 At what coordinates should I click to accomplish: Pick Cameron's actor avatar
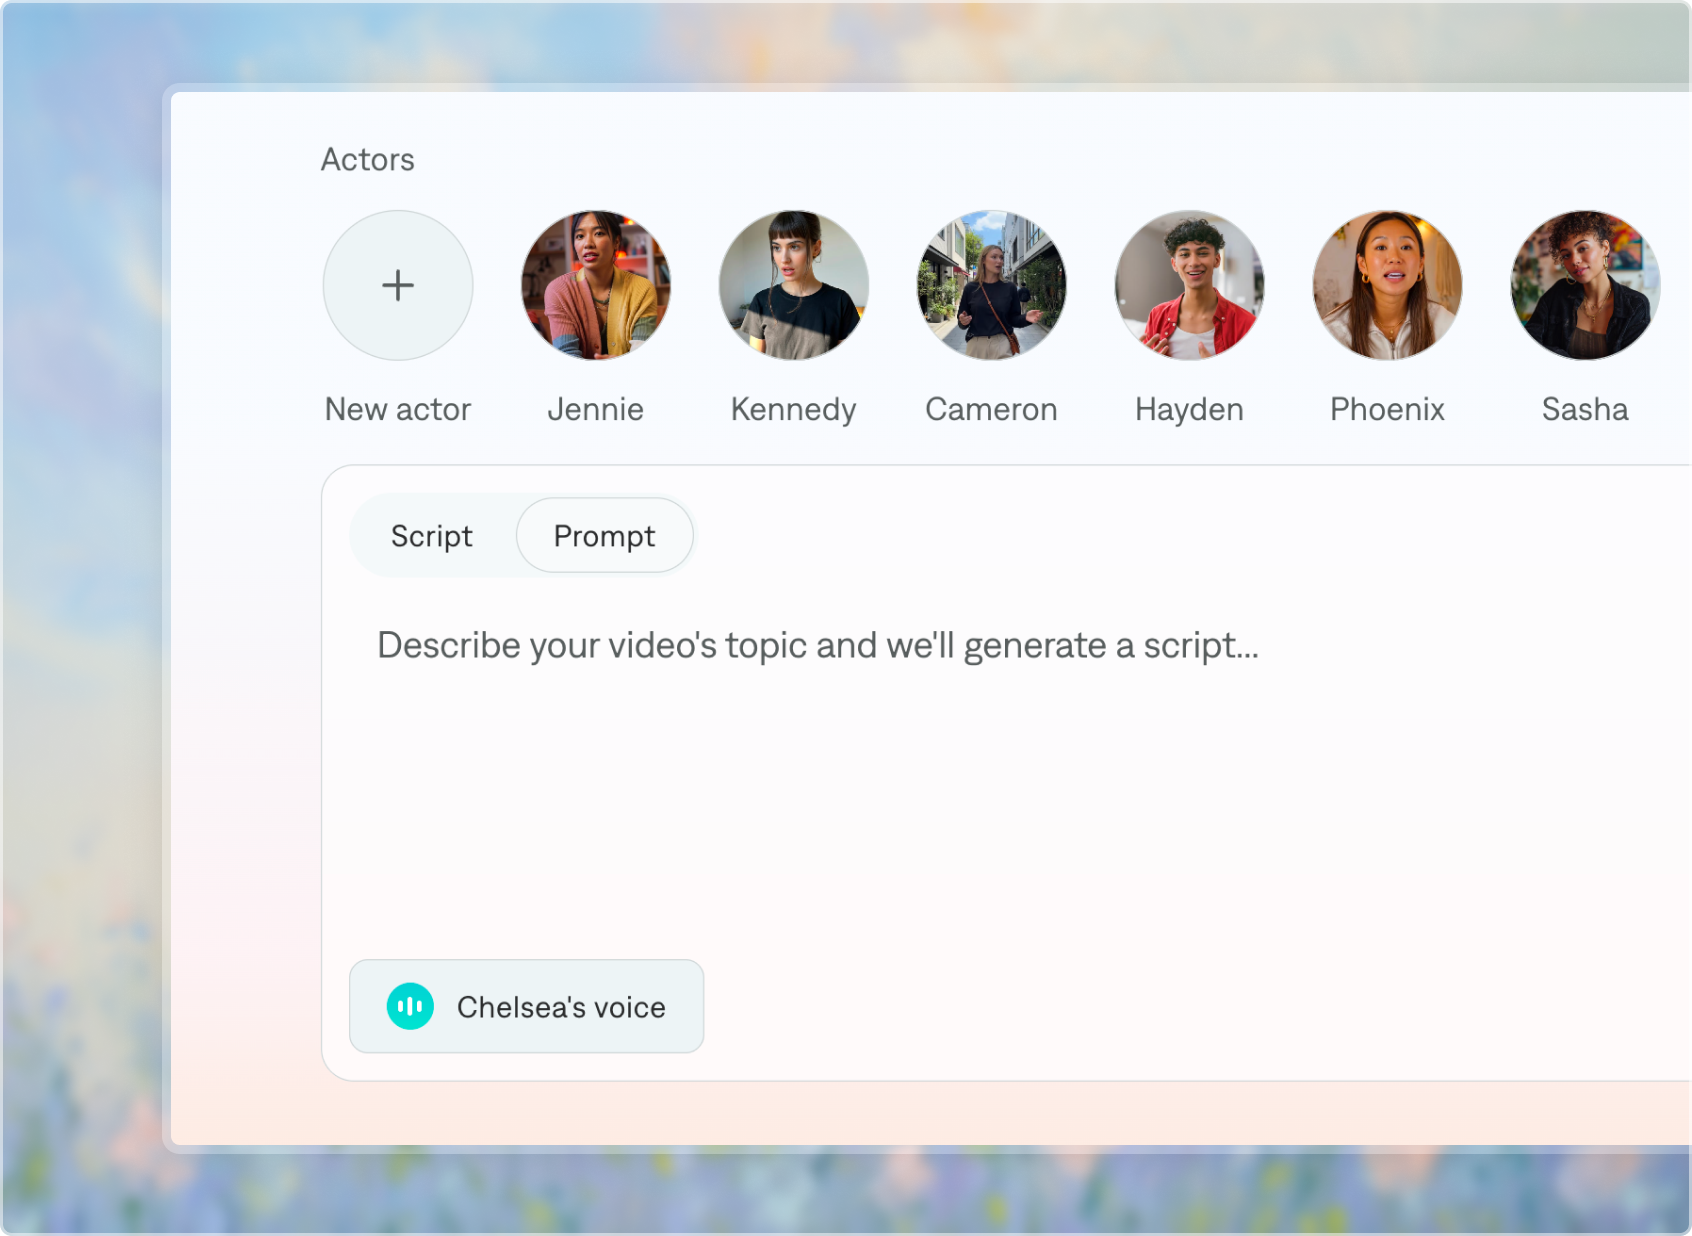pos(992,285)
